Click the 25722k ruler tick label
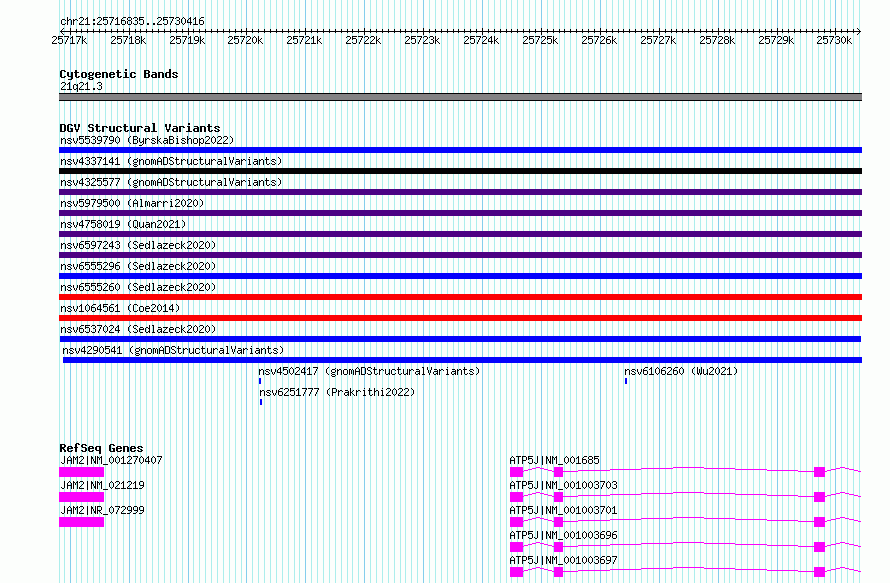The image size is (890, 583). point(363,40)
